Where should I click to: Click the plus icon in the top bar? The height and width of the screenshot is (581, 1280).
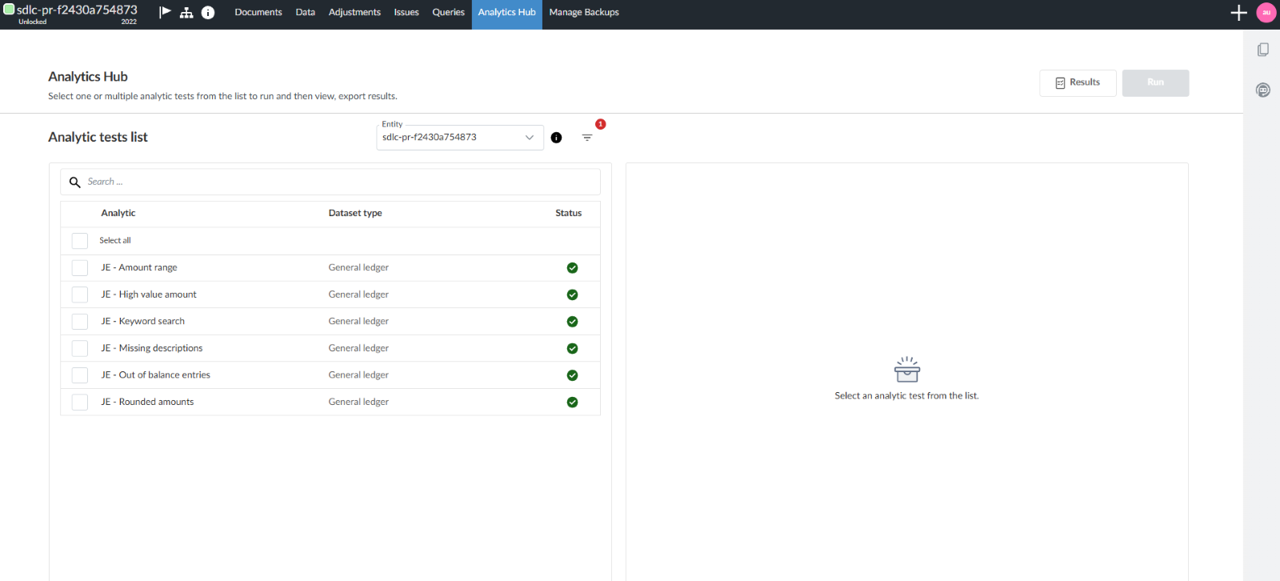pos(1238,13)
